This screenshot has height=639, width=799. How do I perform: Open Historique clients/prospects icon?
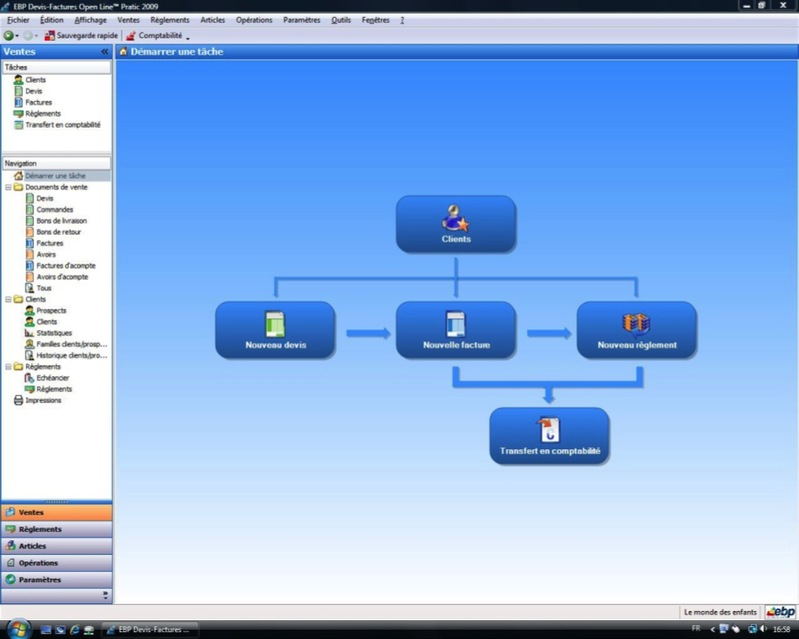point(30,355)
